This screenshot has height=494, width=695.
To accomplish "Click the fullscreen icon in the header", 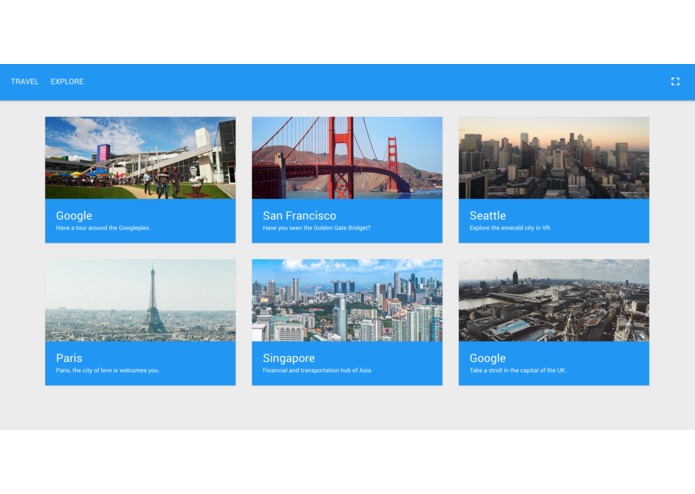I will pos(675,82).
